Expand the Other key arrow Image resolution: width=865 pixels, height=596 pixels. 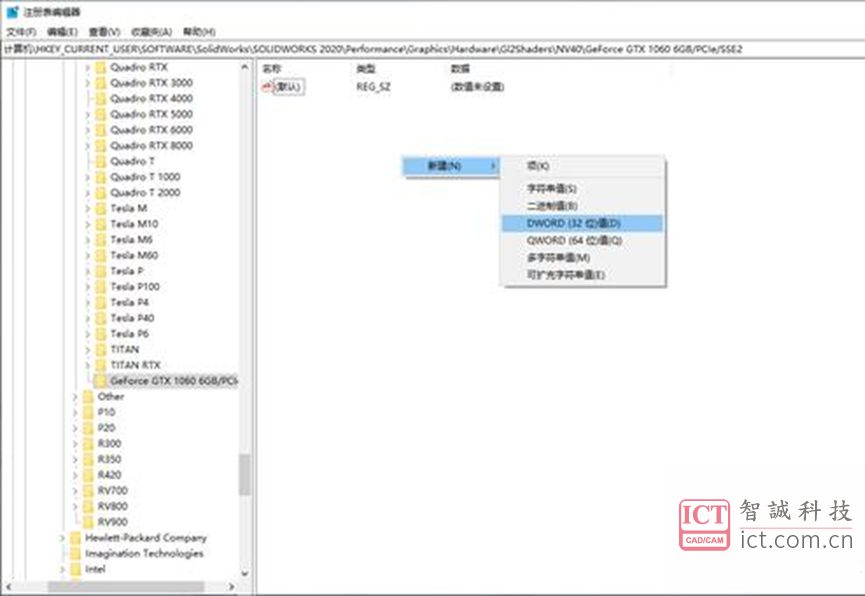[x=75, y=397]
